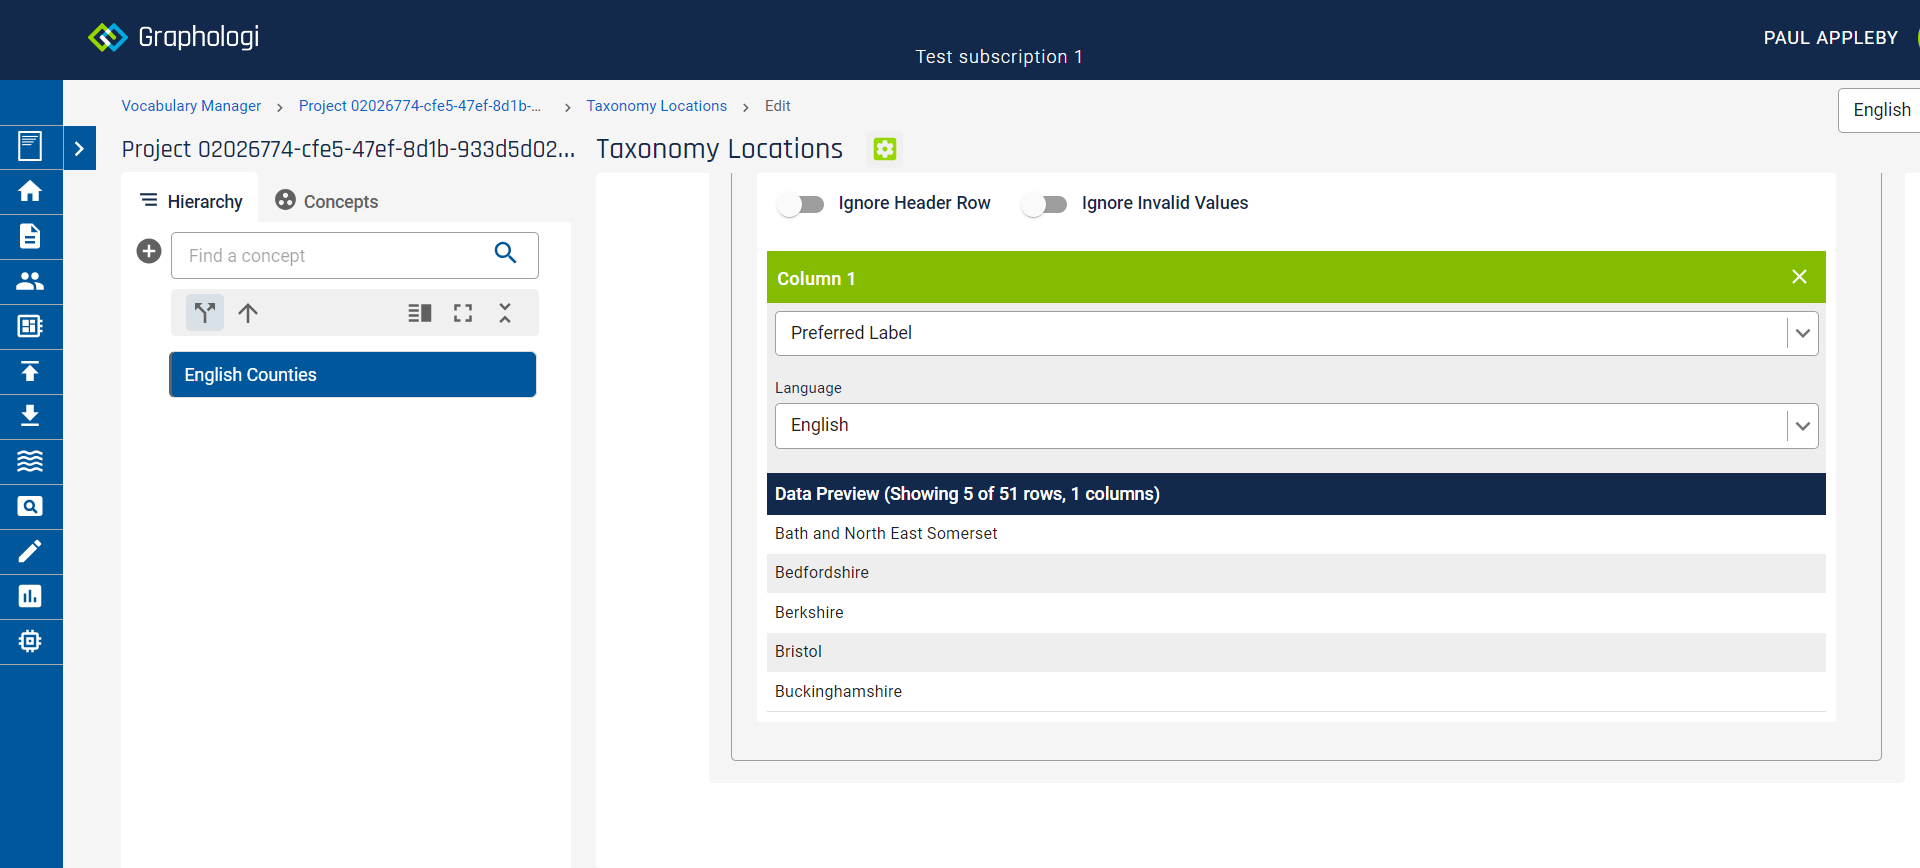Open the top sidebar document panel icon
The image size is (1920, 868).
pos(30,146)
